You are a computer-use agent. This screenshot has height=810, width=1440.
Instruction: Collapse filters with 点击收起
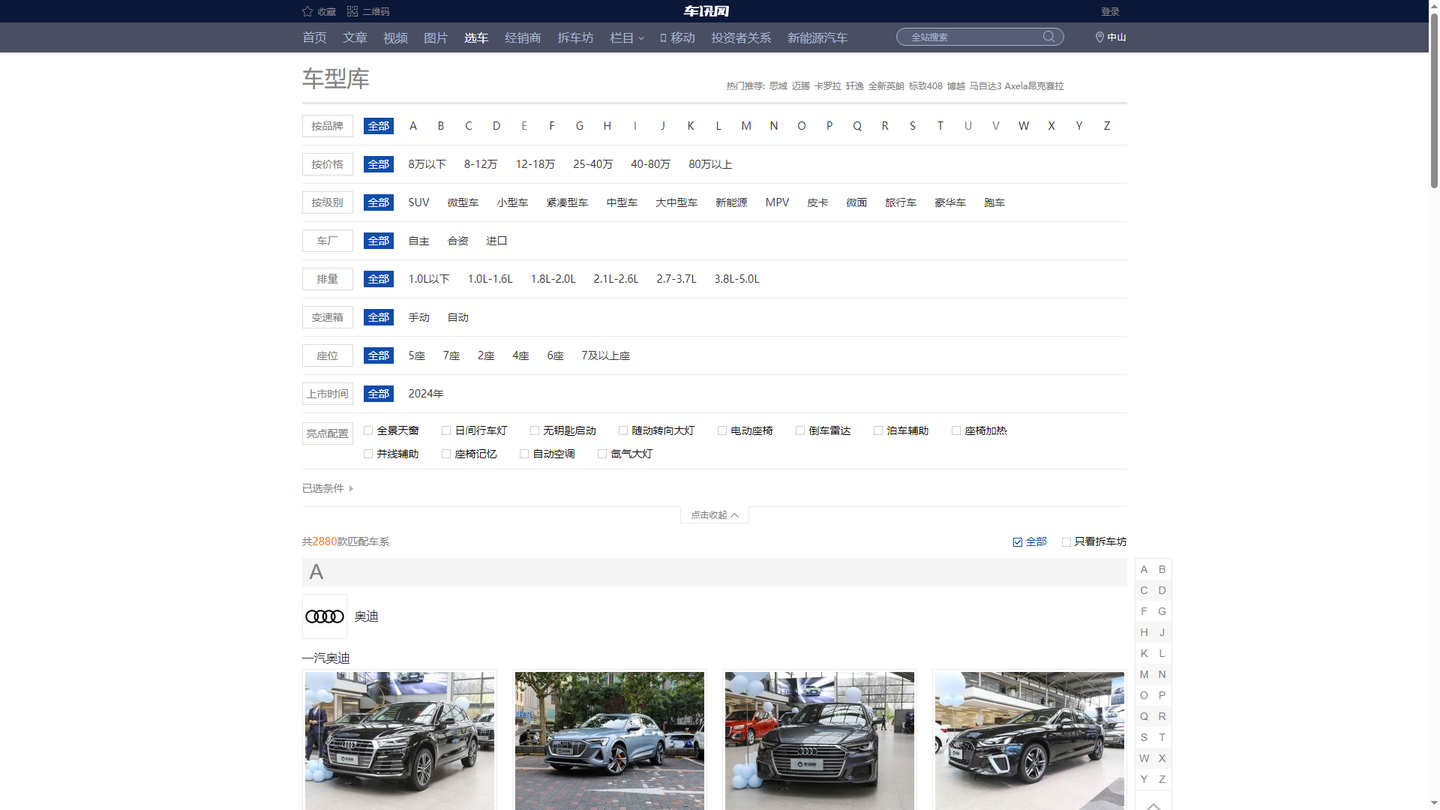pos(714,515)
